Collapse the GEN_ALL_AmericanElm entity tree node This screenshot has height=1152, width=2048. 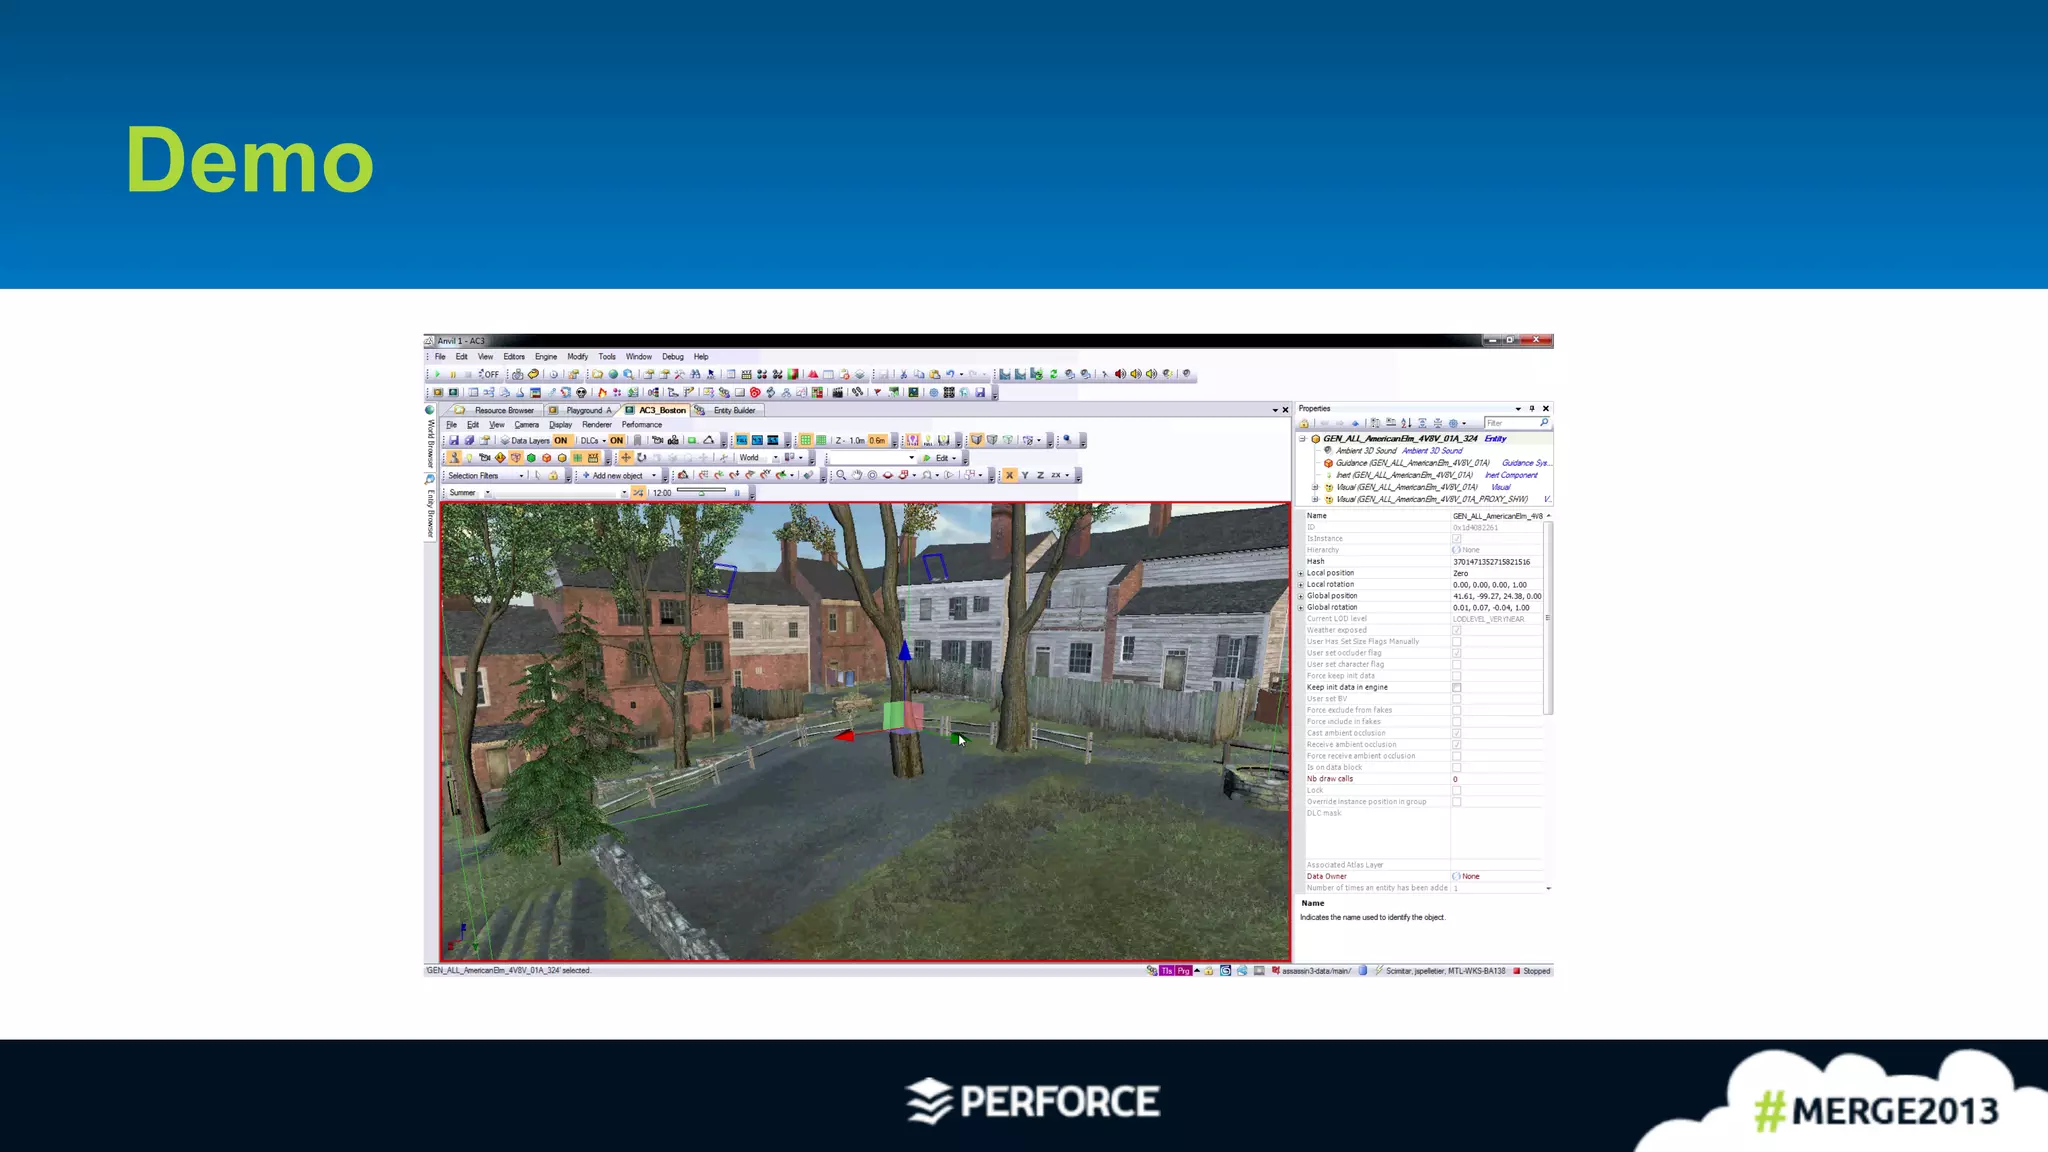pos(1302,439)
